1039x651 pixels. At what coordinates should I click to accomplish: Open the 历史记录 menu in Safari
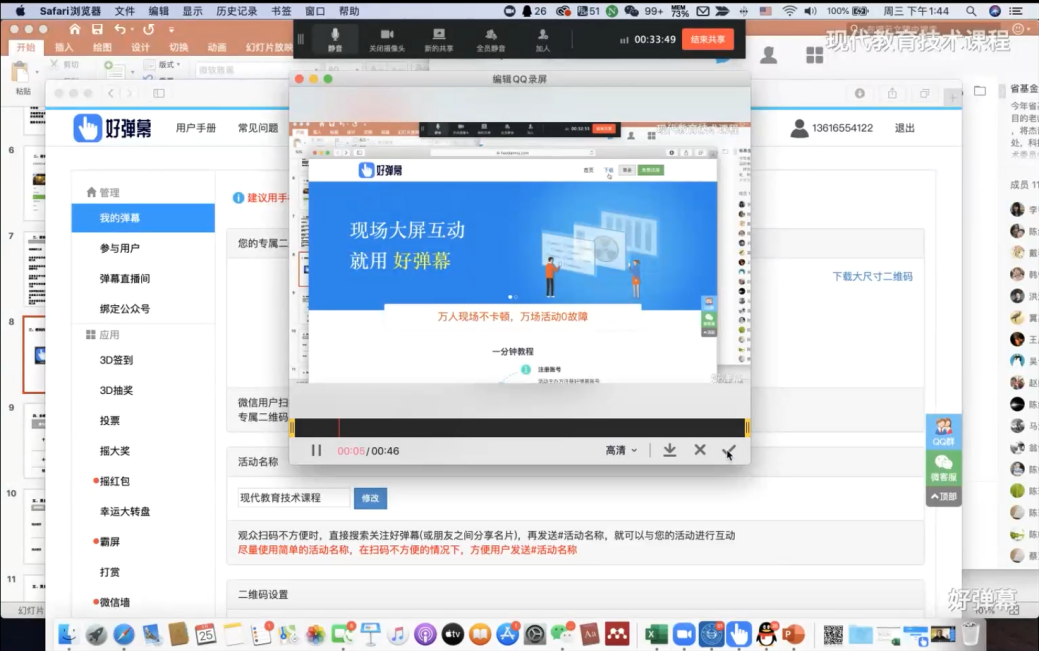pos(236,11)
